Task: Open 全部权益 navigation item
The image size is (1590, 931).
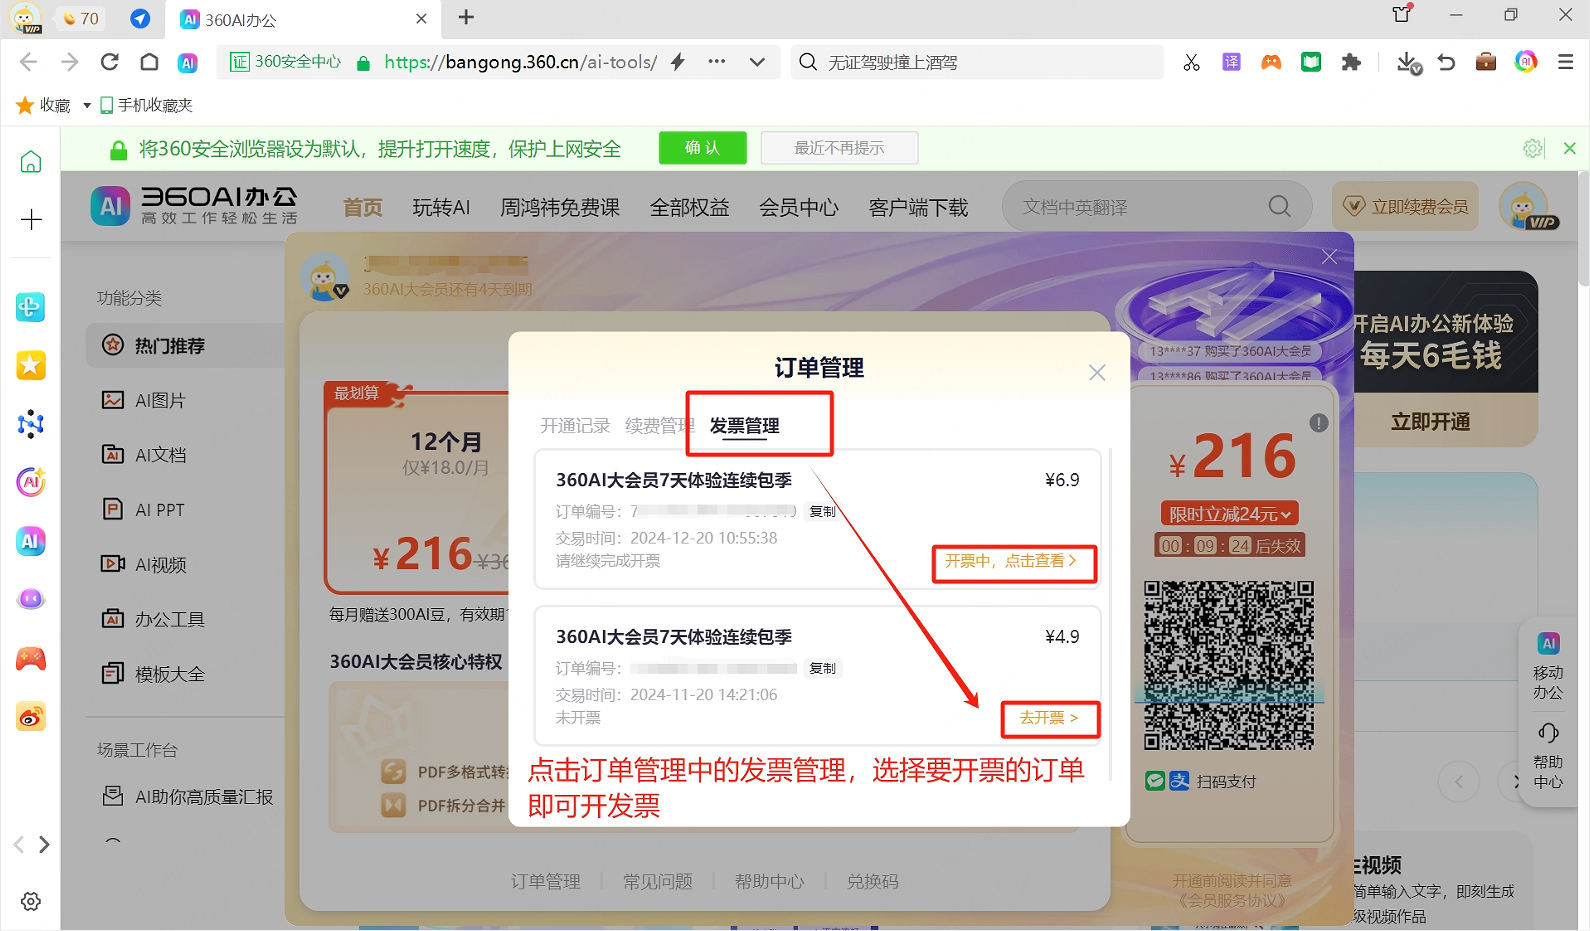Action: tap(689, 207)
